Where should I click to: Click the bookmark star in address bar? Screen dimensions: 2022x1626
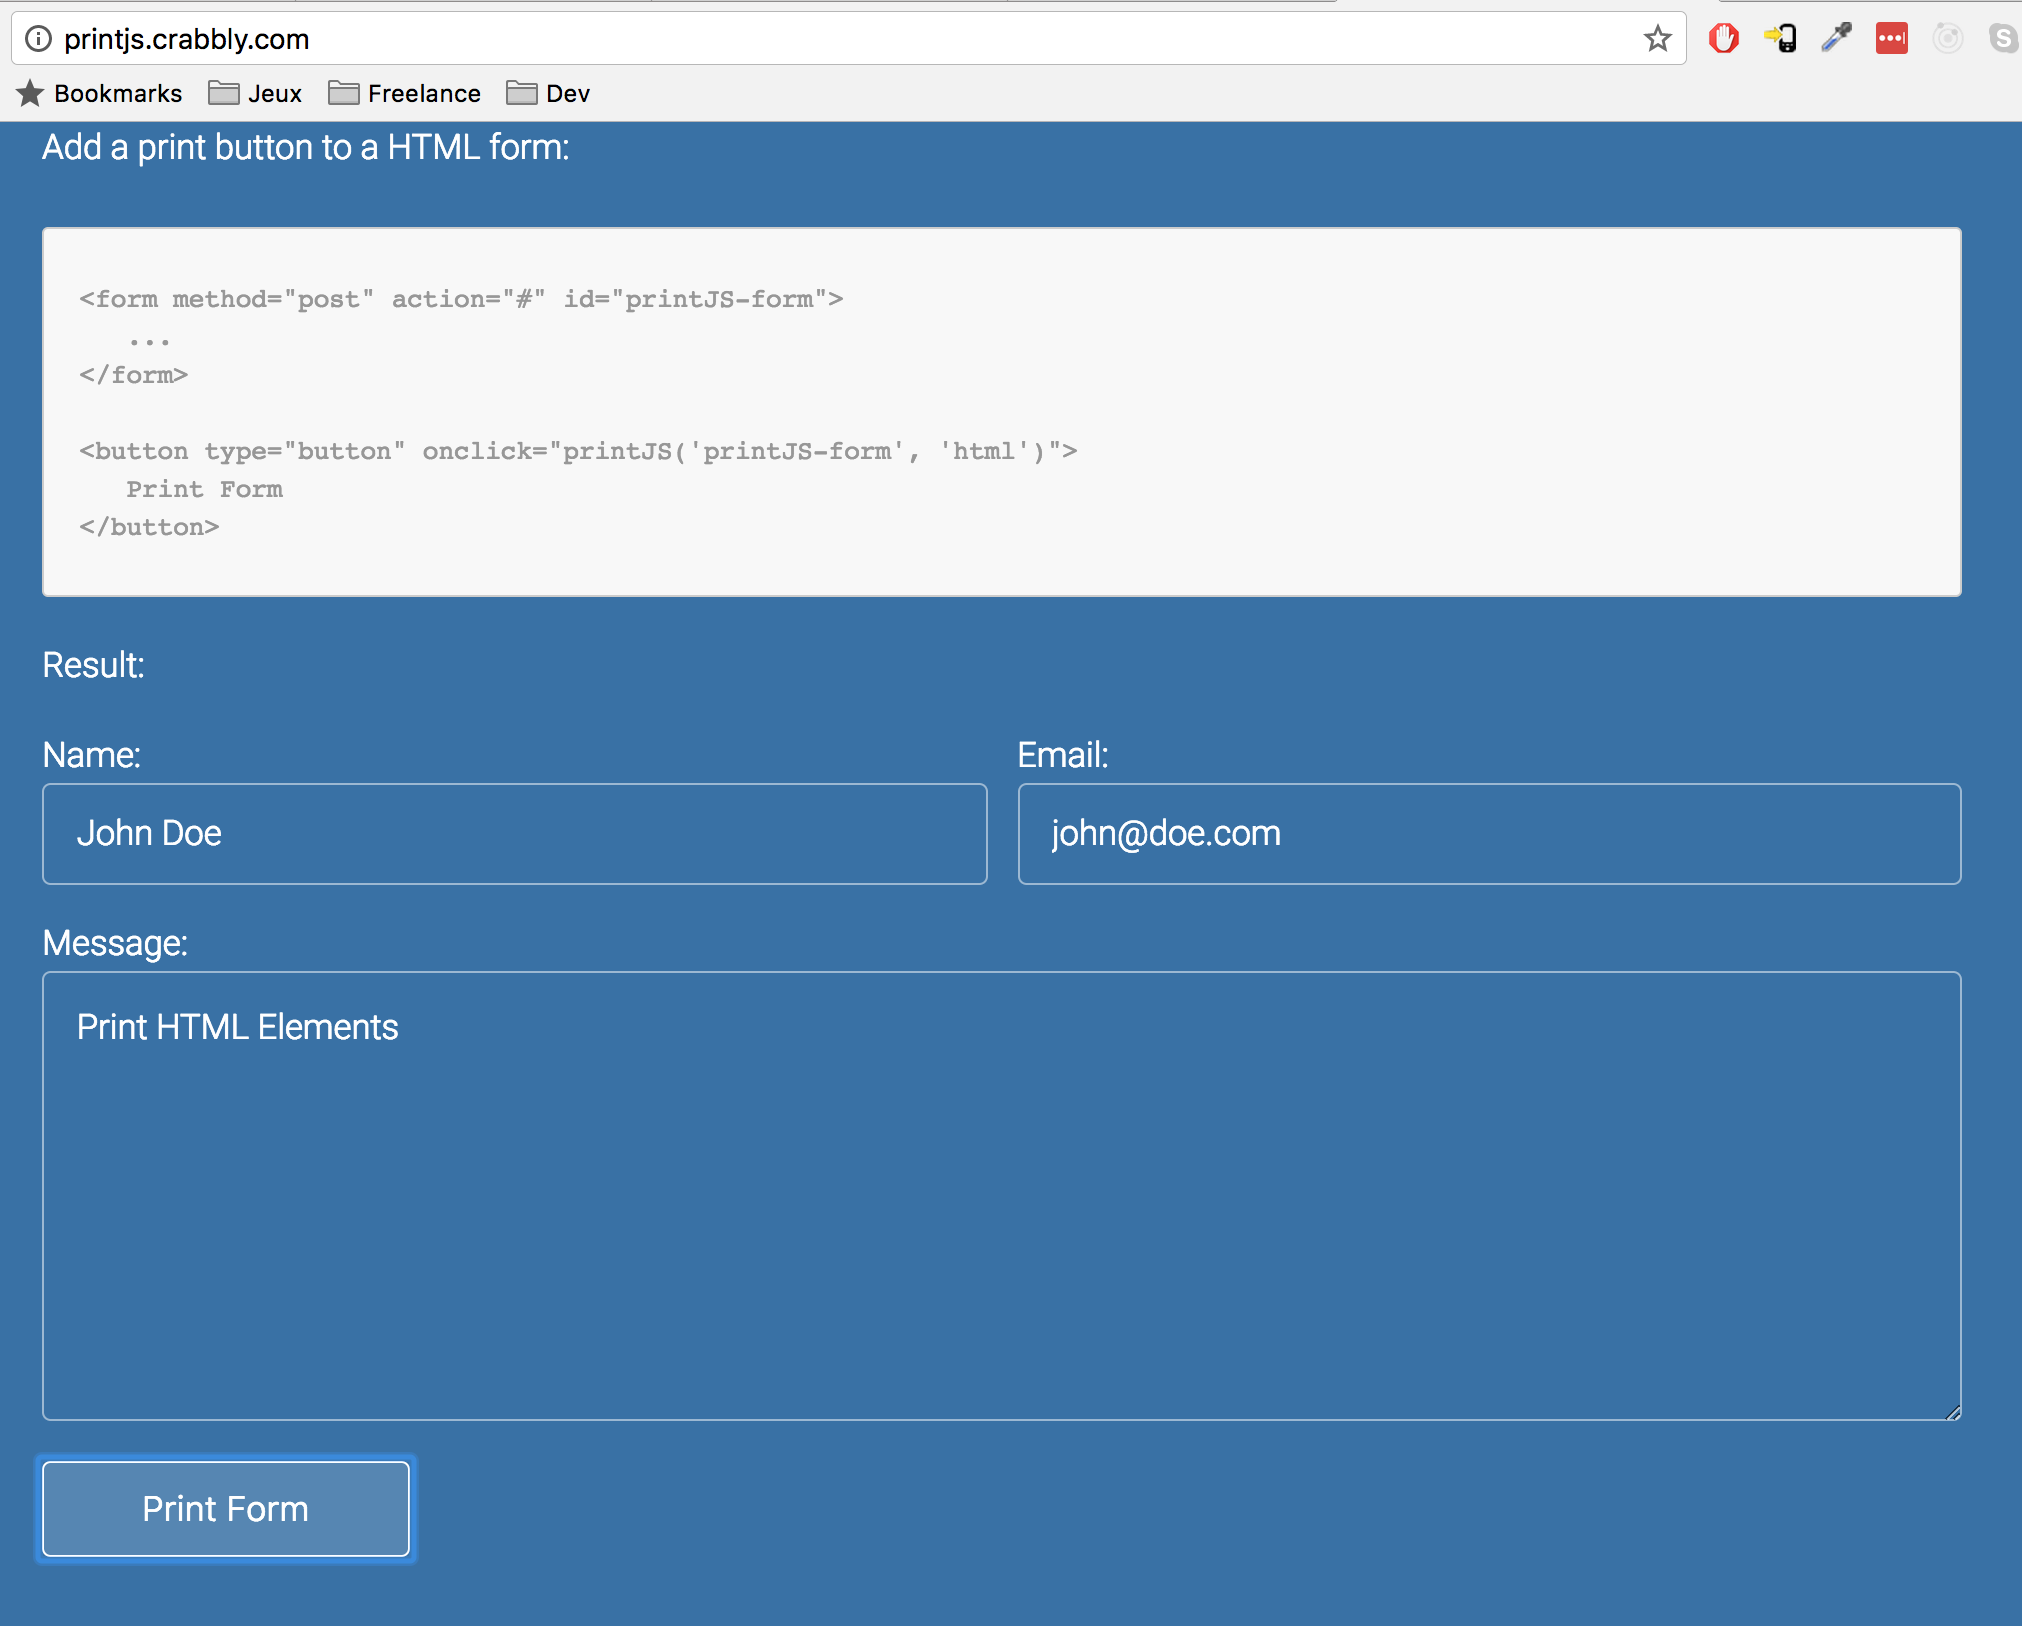tap(1657, 39)
